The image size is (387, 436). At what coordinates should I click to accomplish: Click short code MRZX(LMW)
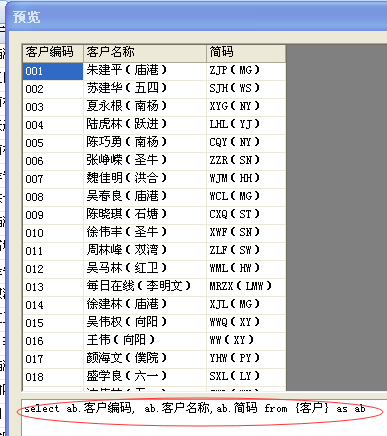click(x=246, y=287)
